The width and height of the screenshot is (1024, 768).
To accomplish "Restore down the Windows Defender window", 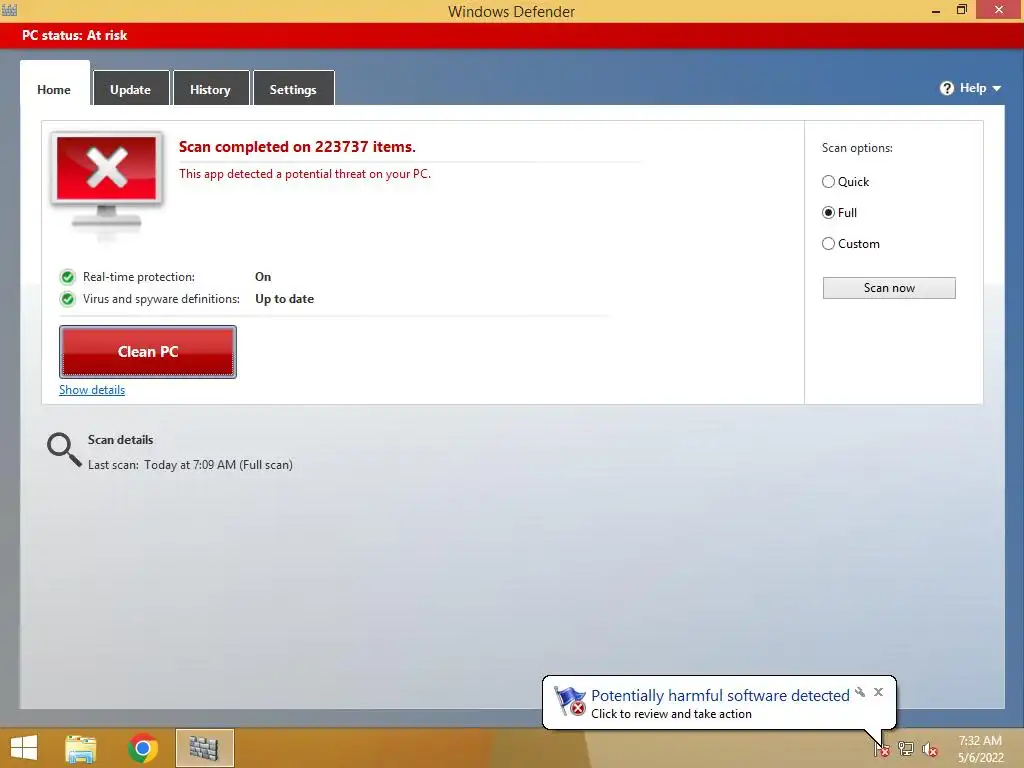I will [962, 10].
